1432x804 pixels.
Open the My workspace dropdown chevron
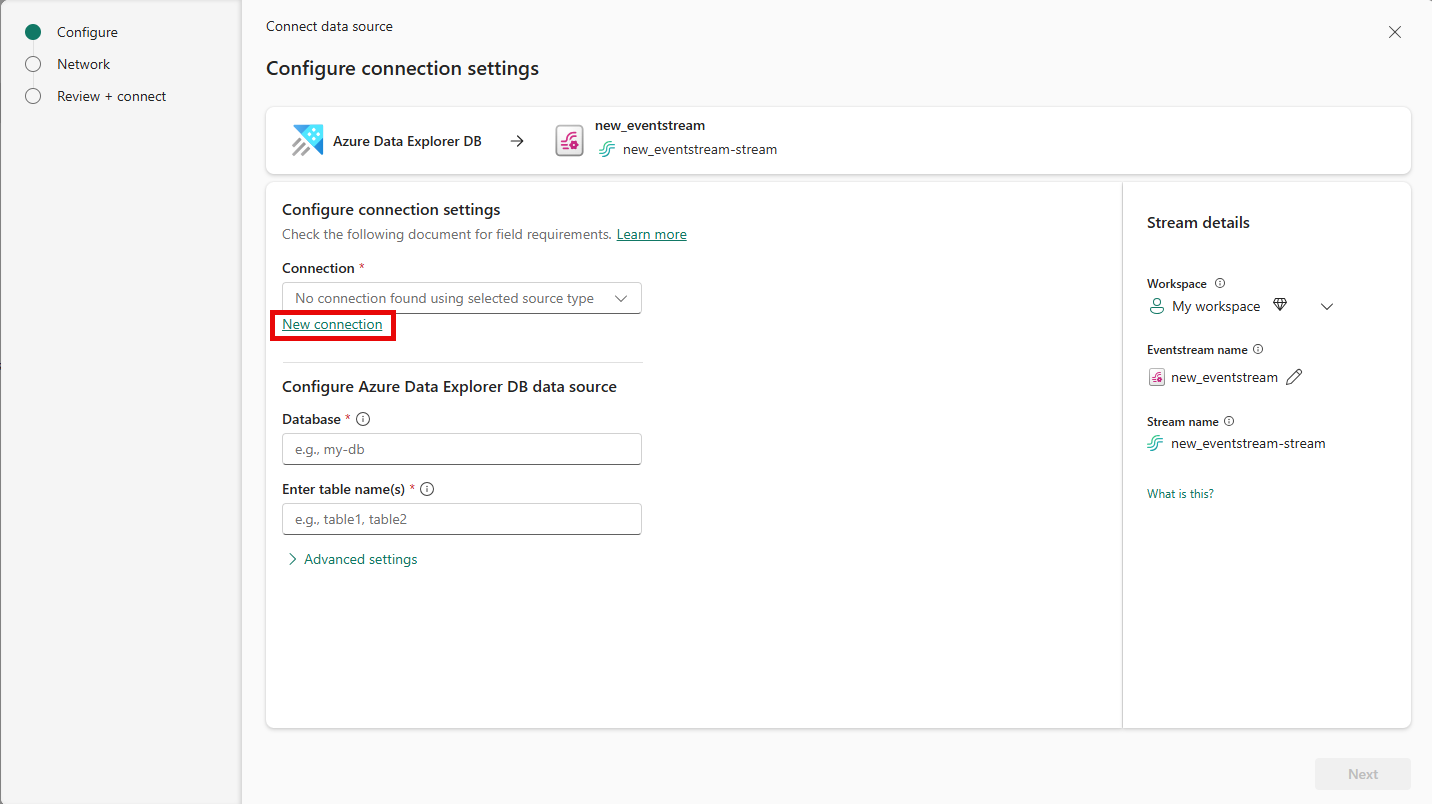coord(1327,306)
